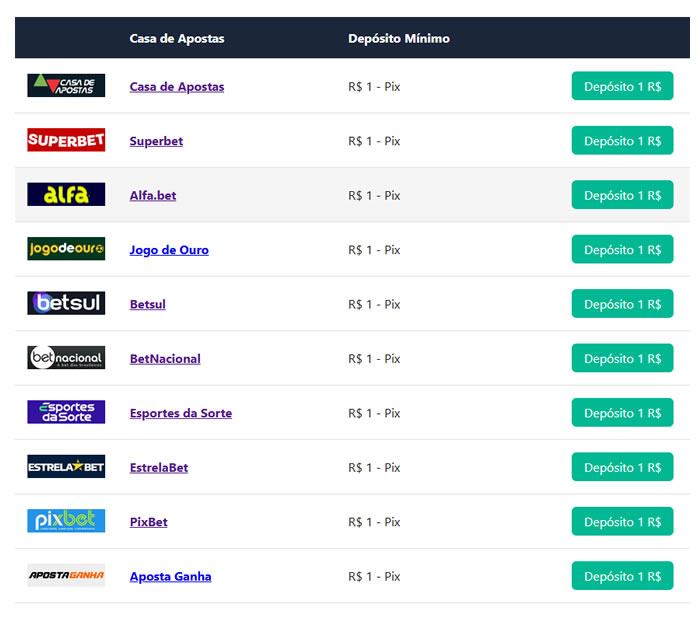700x622 pixels.
Task: Select 'R$ 1 - Pix' in Casa de Apostas row
Action: (x=374, y=87)
